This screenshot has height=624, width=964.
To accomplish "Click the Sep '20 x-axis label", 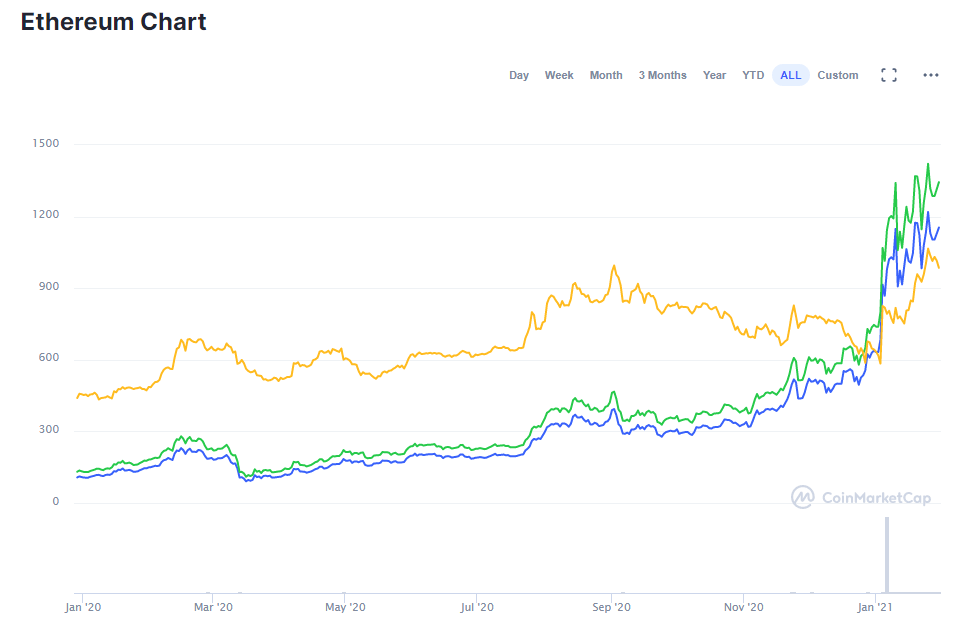I will [611, 607].
